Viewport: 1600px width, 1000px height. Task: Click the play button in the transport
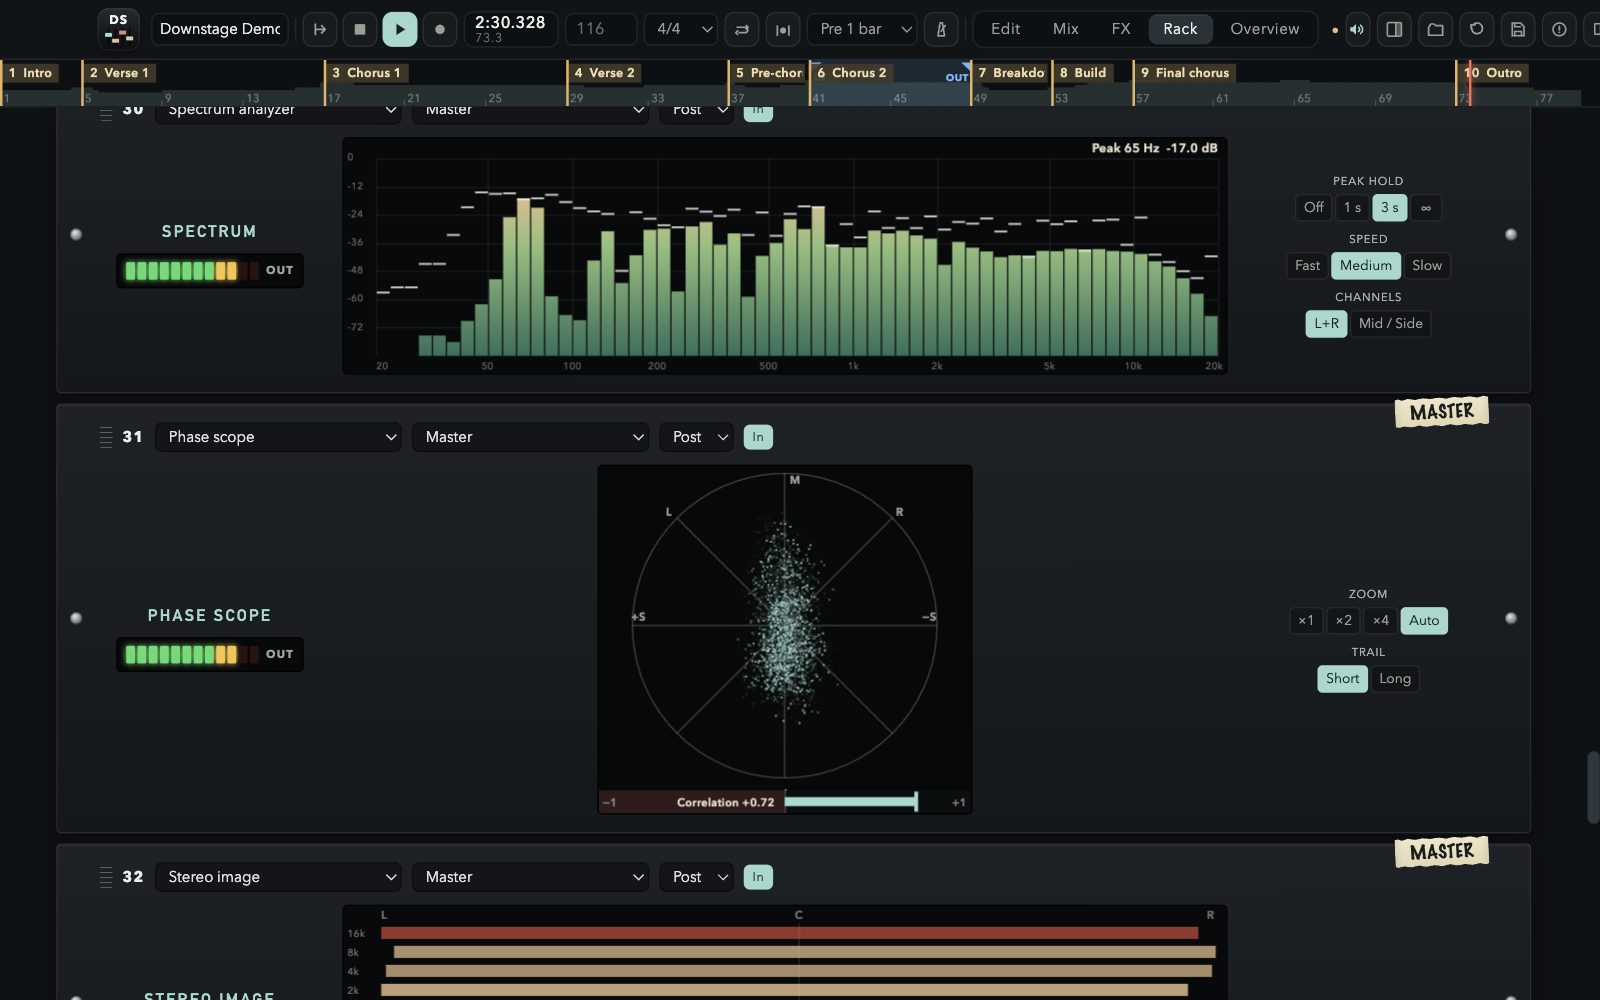click(400, 29)
